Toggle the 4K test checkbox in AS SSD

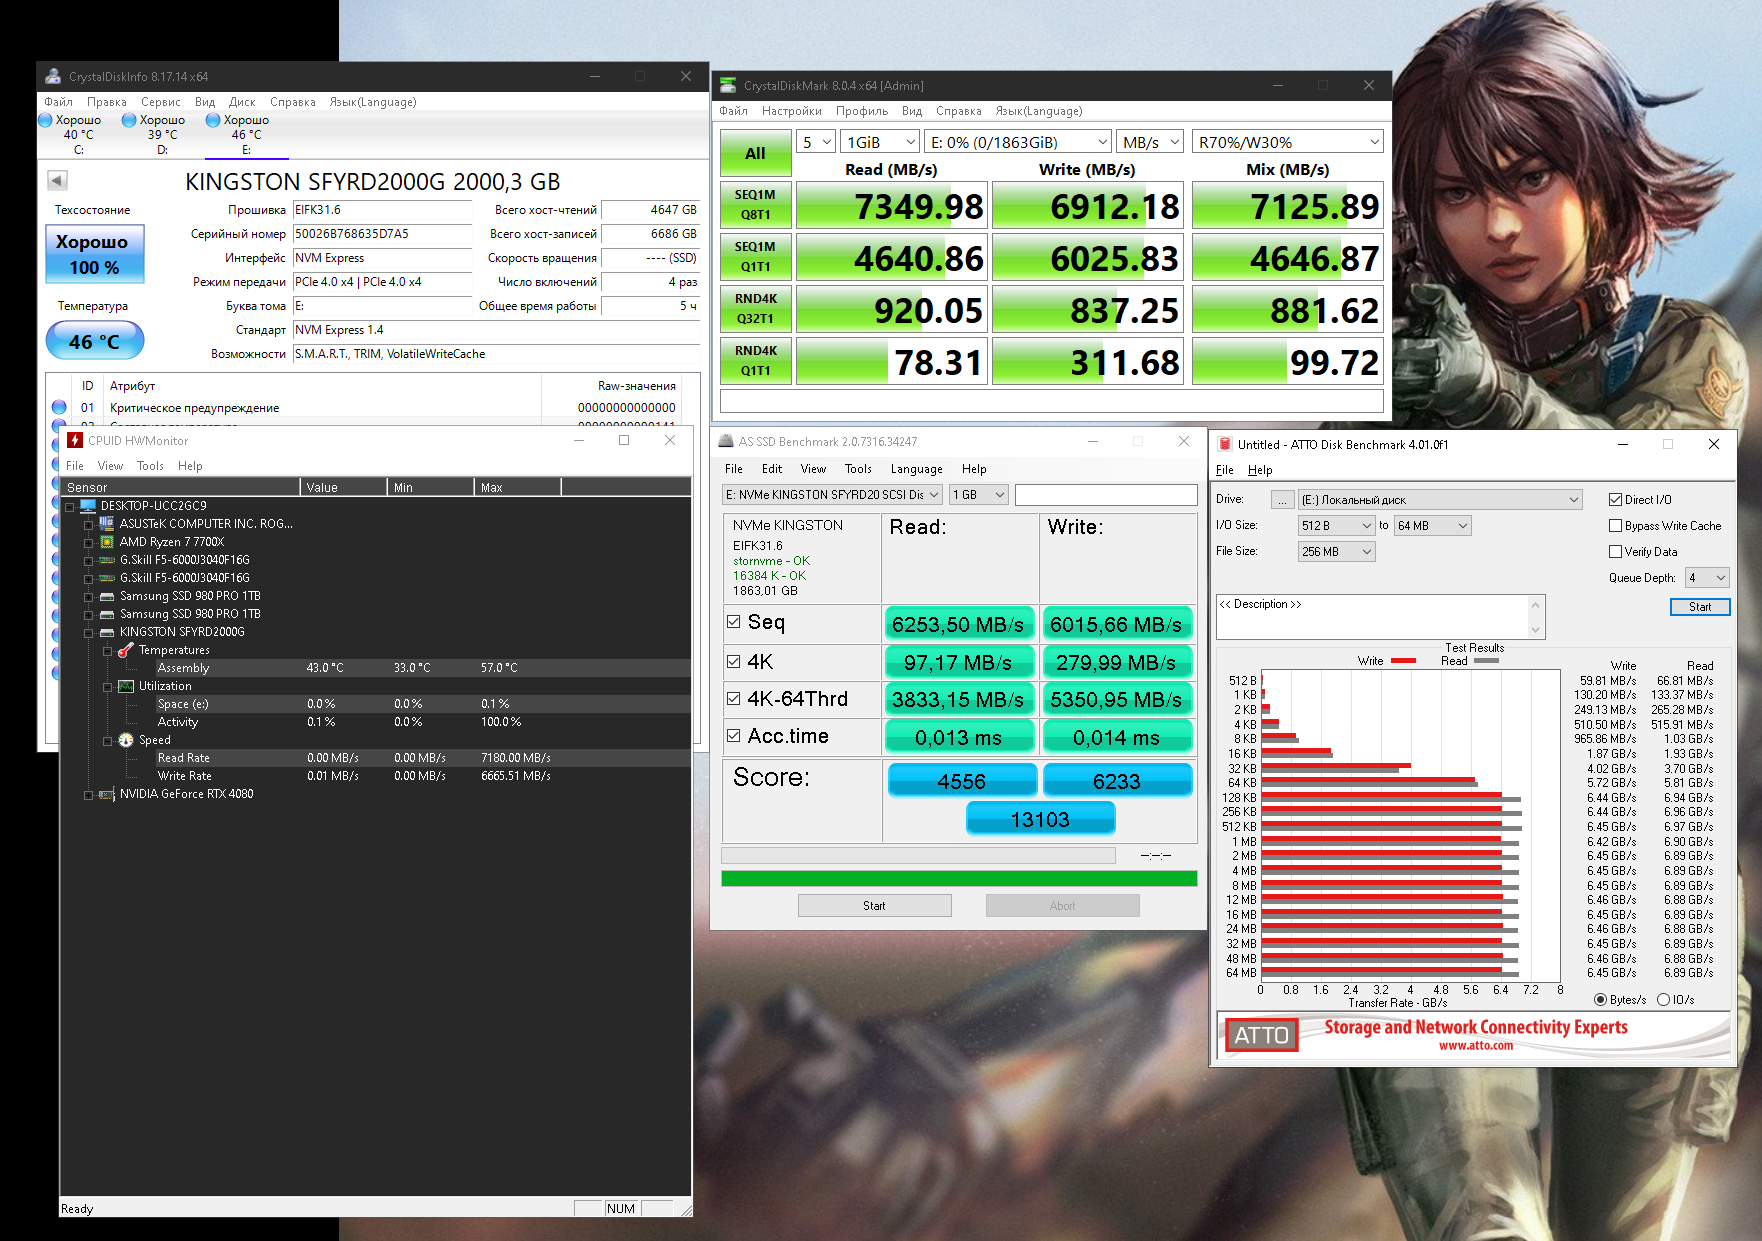734,661
